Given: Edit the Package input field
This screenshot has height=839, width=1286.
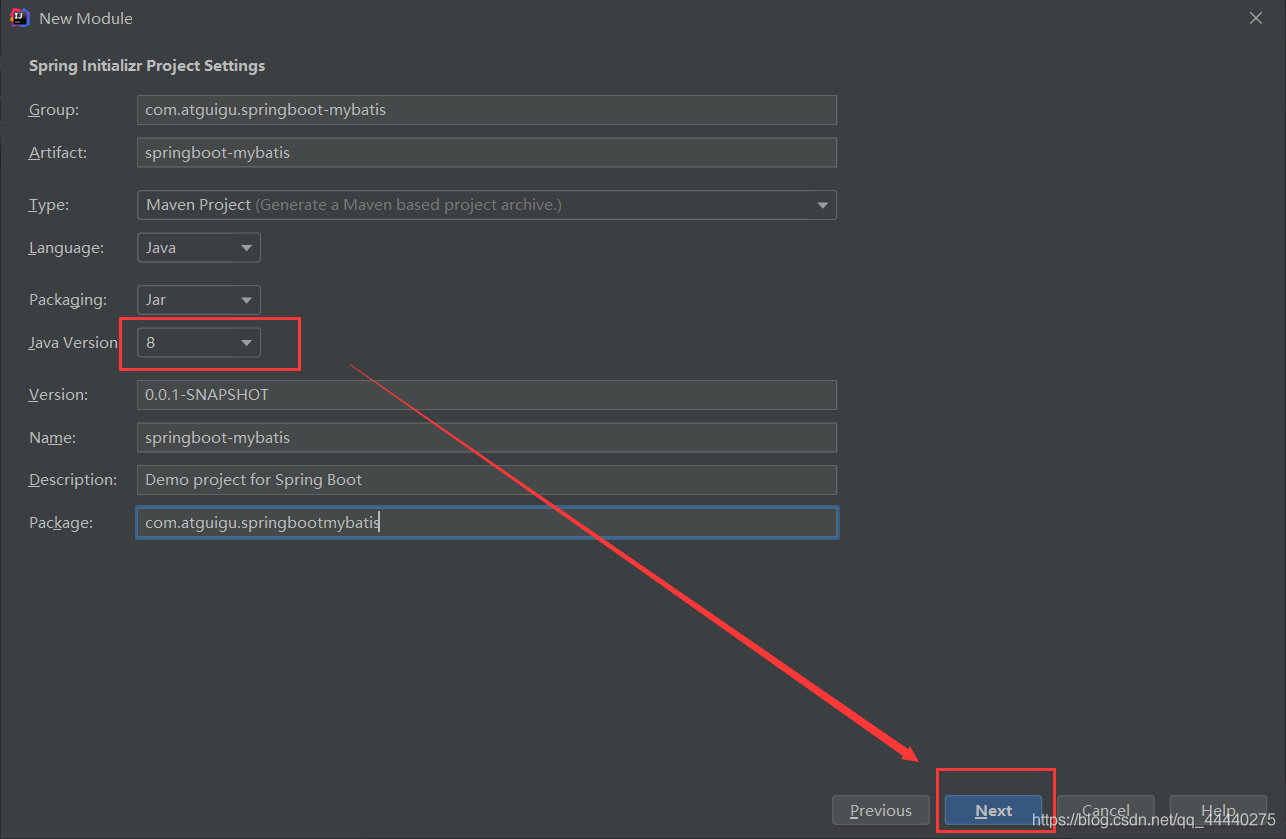Looking at the screenshot, I should 486,522.
